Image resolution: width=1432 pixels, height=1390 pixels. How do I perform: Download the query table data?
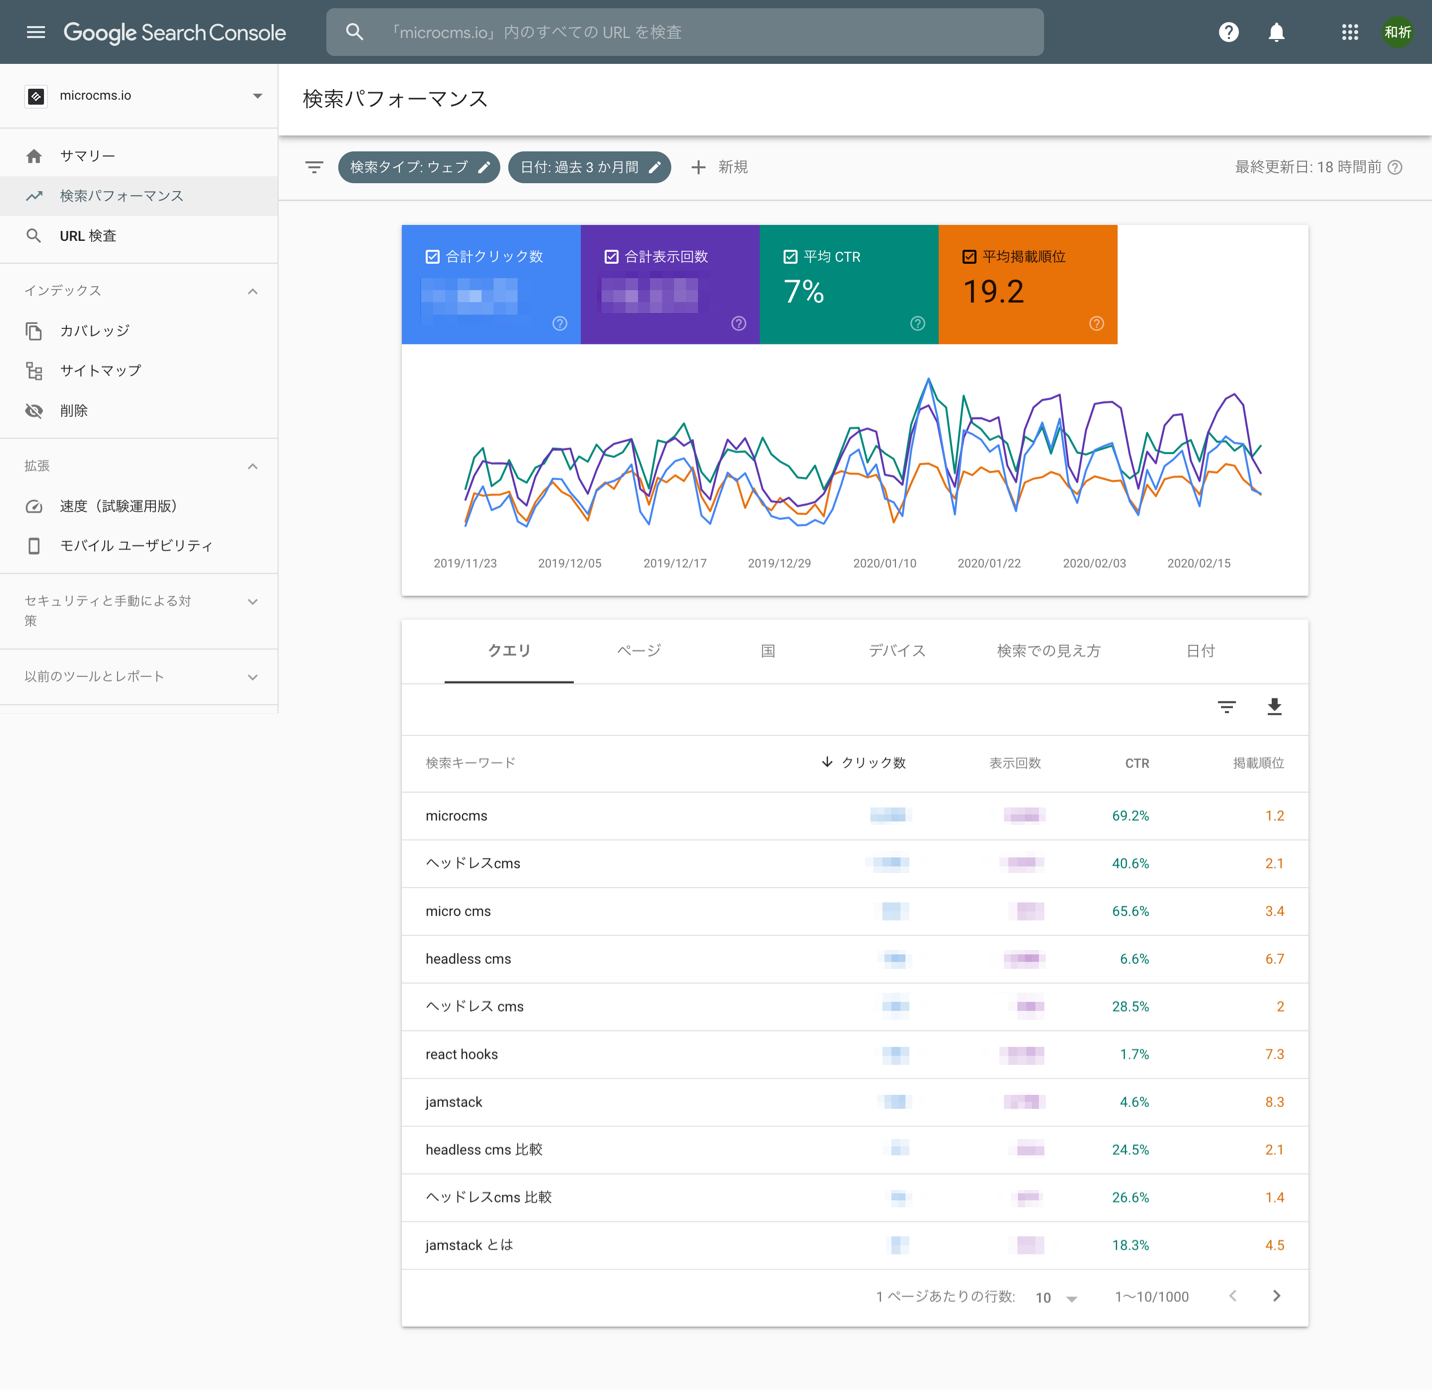(x=1274, y=707)
